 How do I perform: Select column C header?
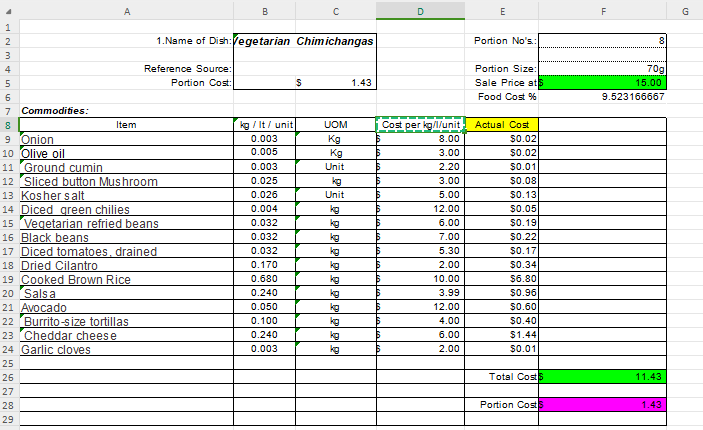336,12
